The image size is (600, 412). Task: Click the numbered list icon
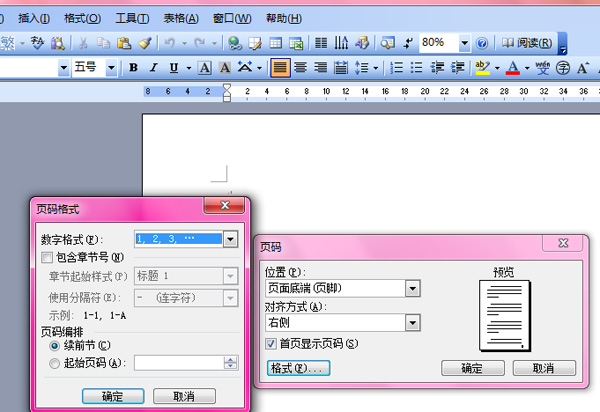(x=396, y=68)
